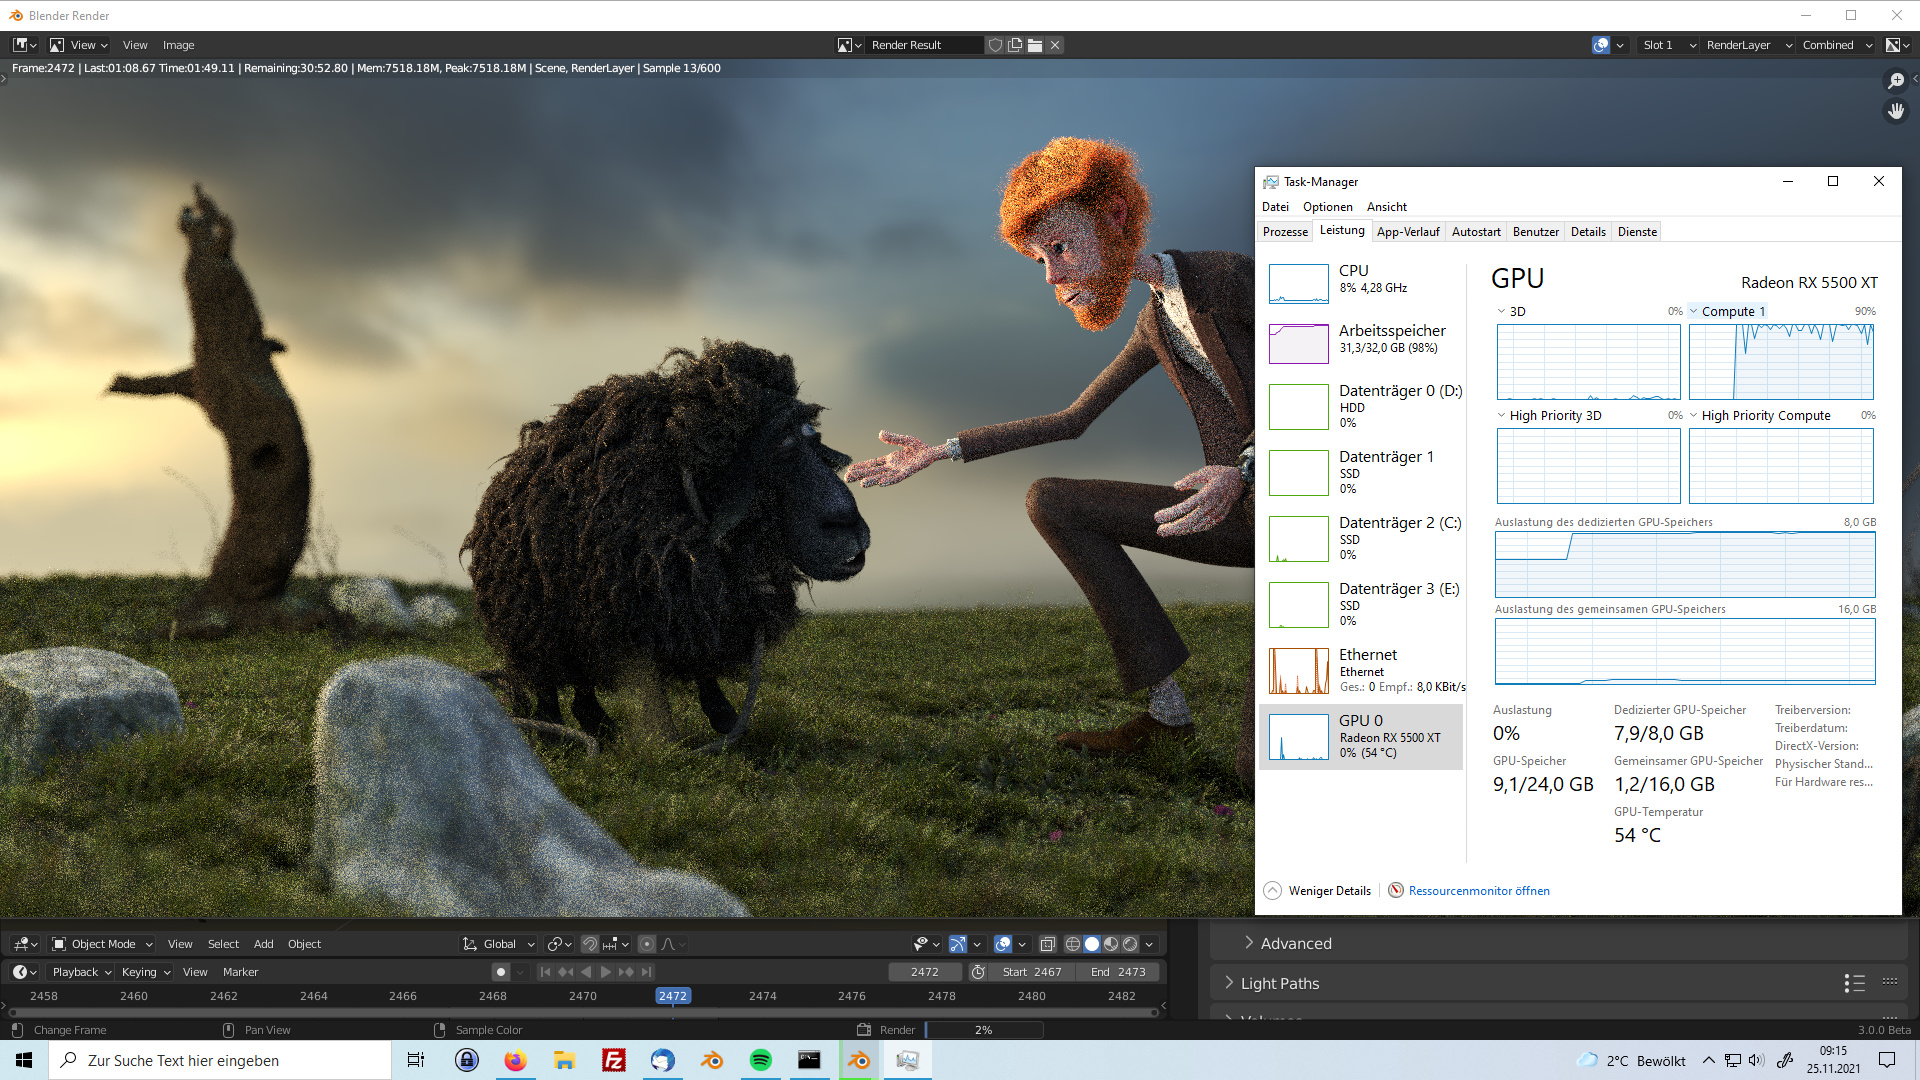Switch to Autostart tab
This screenshot has width=1920, height=1080.
pyautogui.click(x=1476, y=232)
